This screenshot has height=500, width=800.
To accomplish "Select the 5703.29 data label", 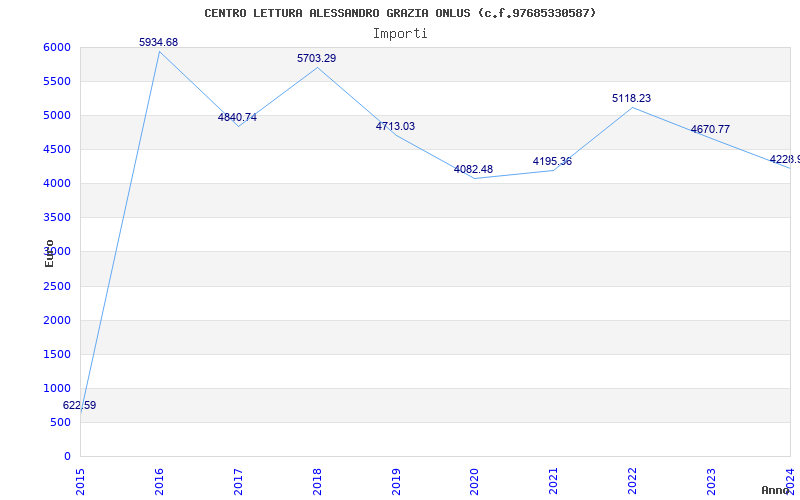I will [317, 58].
